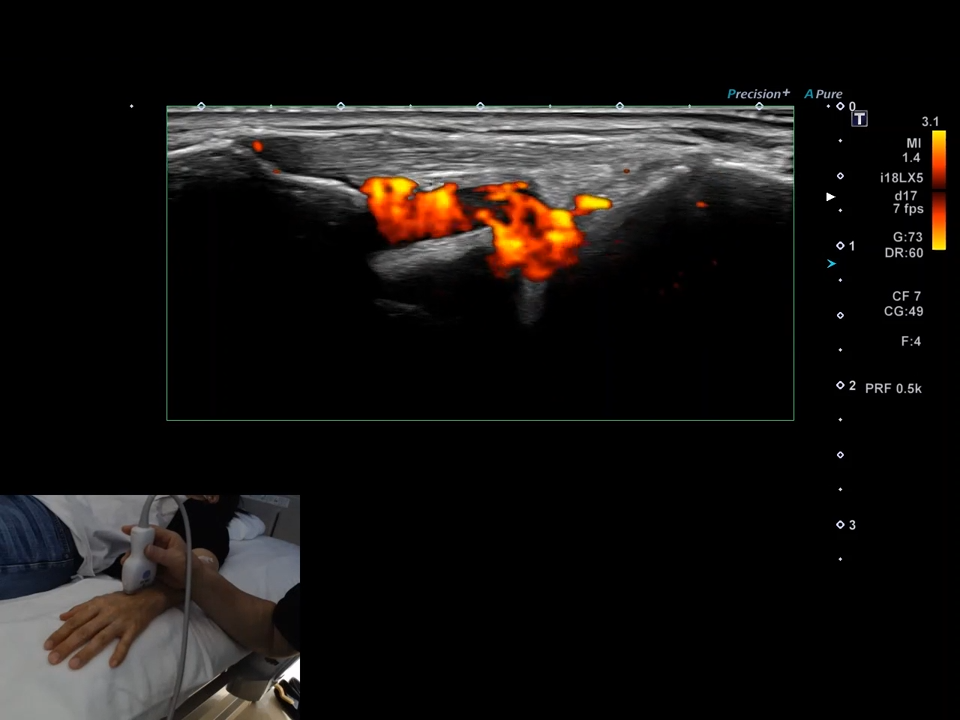Click the depth scale marker labeled 1
Screen dimensions: 960x720
(846, 246)
